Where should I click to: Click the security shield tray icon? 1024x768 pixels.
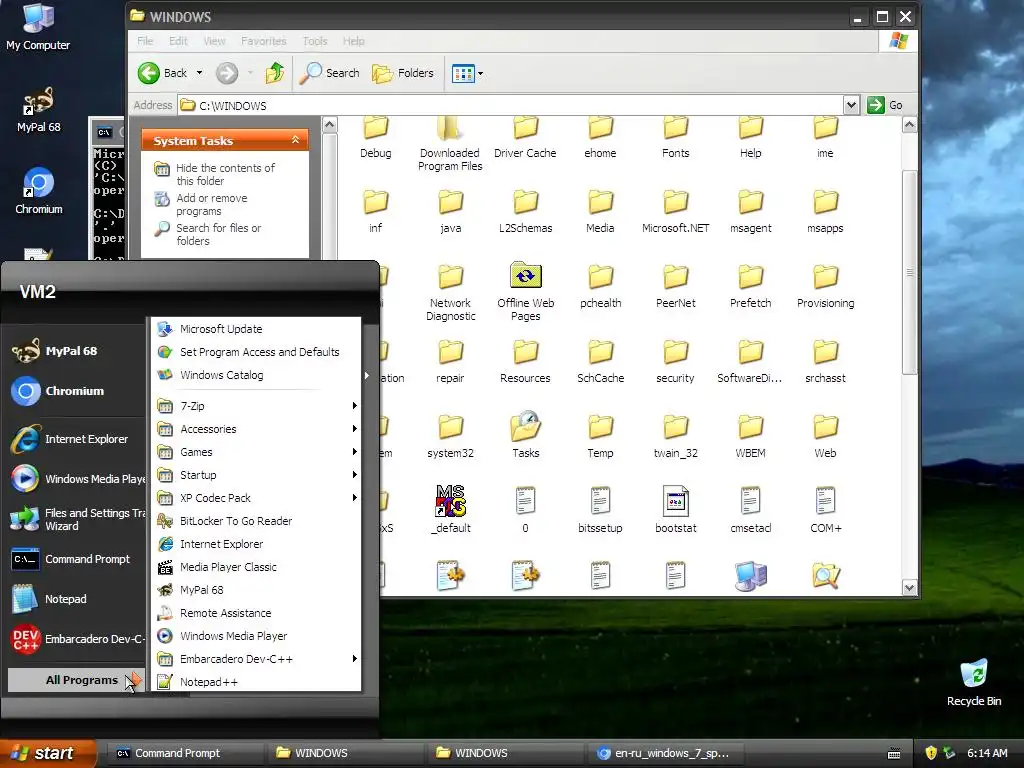[x=931, y=753]
